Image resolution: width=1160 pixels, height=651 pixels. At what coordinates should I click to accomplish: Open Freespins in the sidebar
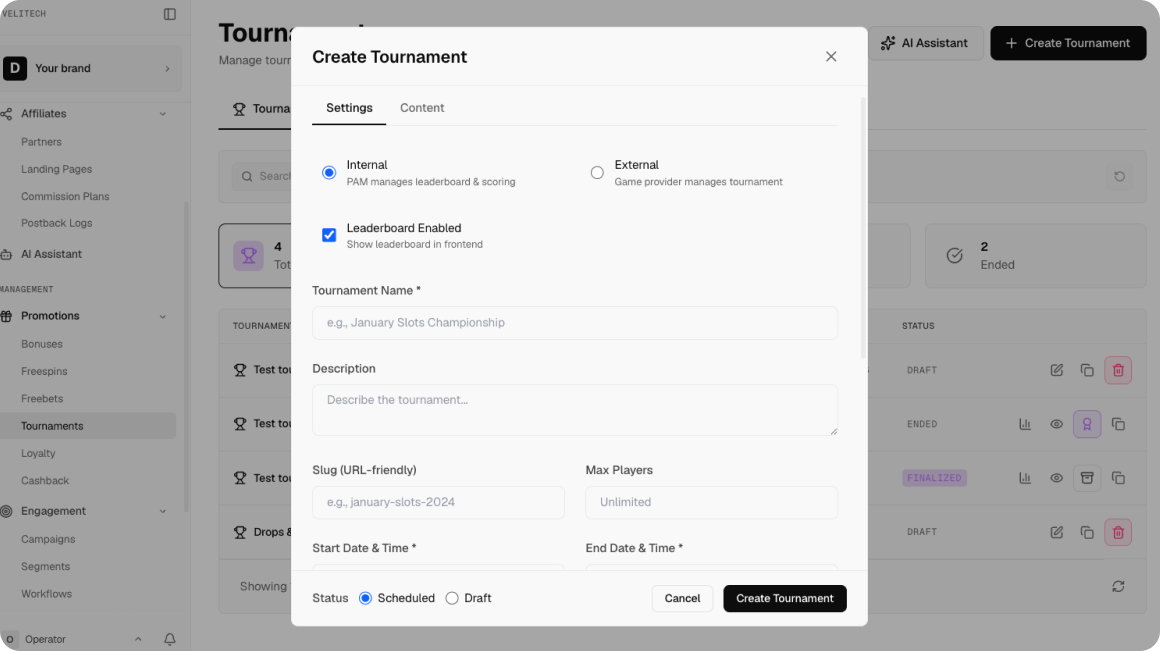pos(44,371)
